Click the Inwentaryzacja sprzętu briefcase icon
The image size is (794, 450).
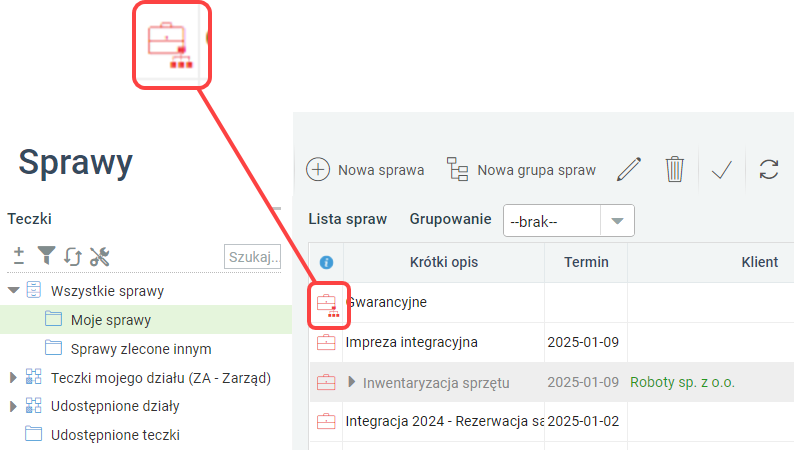[x=326, y=382]
